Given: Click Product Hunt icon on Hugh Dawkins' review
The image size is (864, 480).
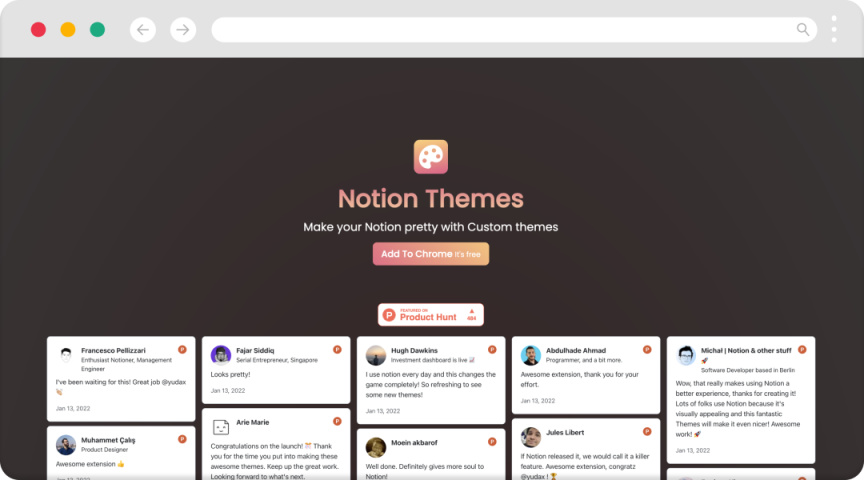Looking at the screenshot, I should [492, 349].
